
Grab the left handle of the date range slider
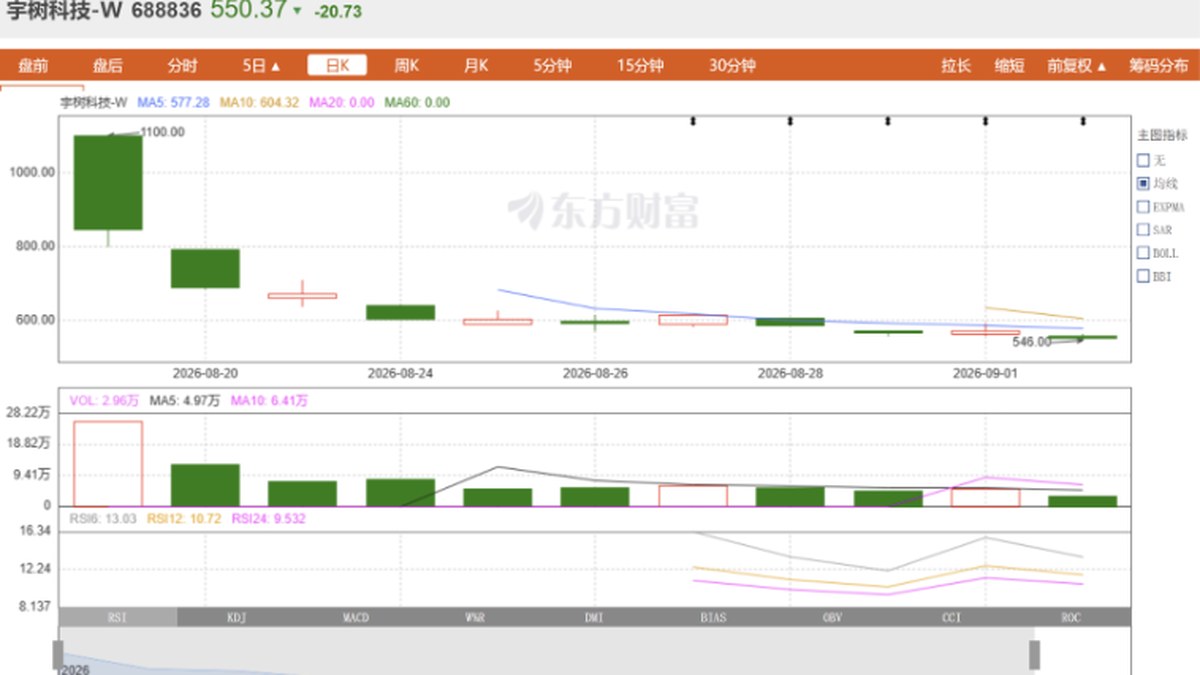[x=58, y=655]
